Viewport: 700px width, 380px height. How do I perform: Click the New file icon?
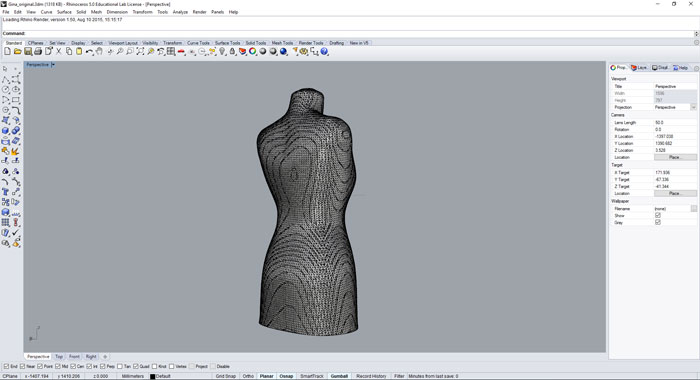click(7, 52)
